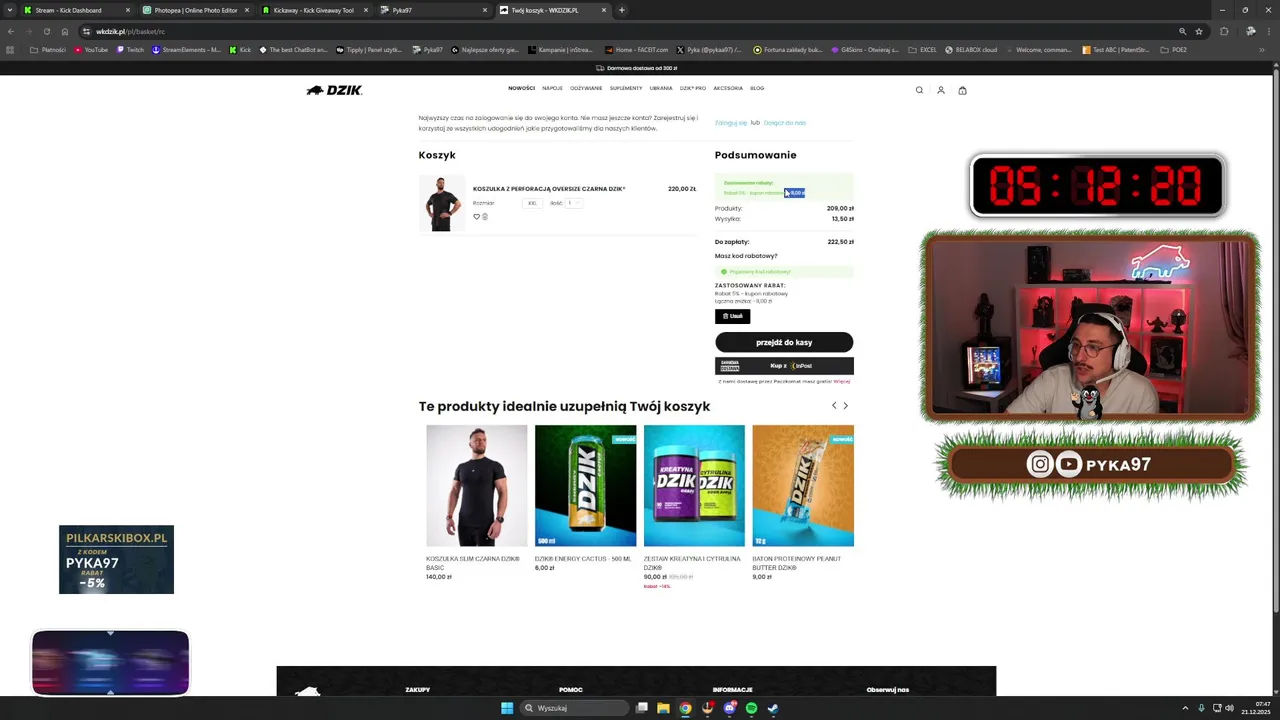Switch to Photopea Online Photo Editor tab

pos(195,10)
